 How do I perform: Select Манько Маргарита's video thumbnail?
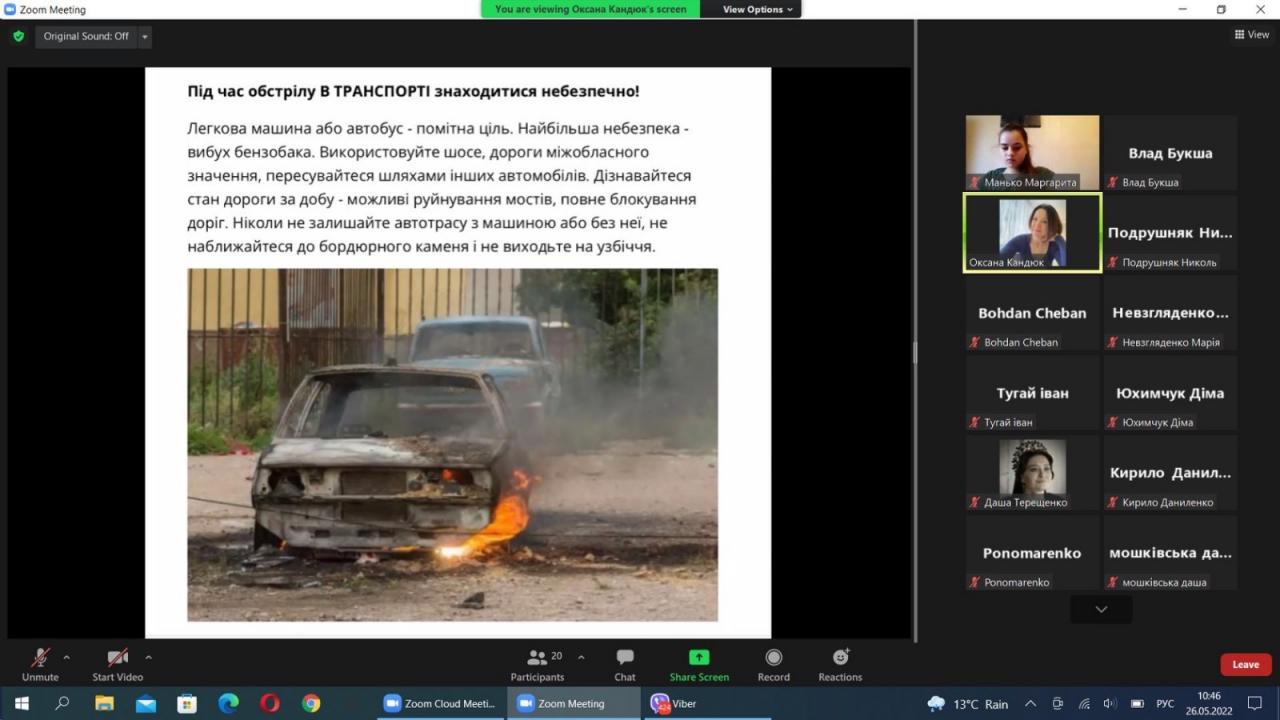pyautogui.click(x=1032, y=152)
